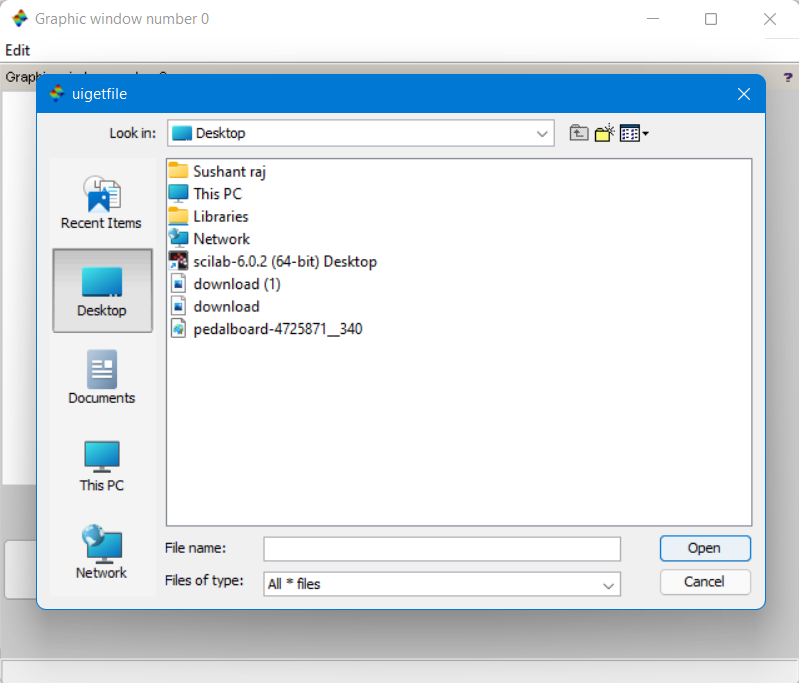This screenshot has height=683, width=799.
Task: Select the download (1) image file
Action: coord(225,284)
